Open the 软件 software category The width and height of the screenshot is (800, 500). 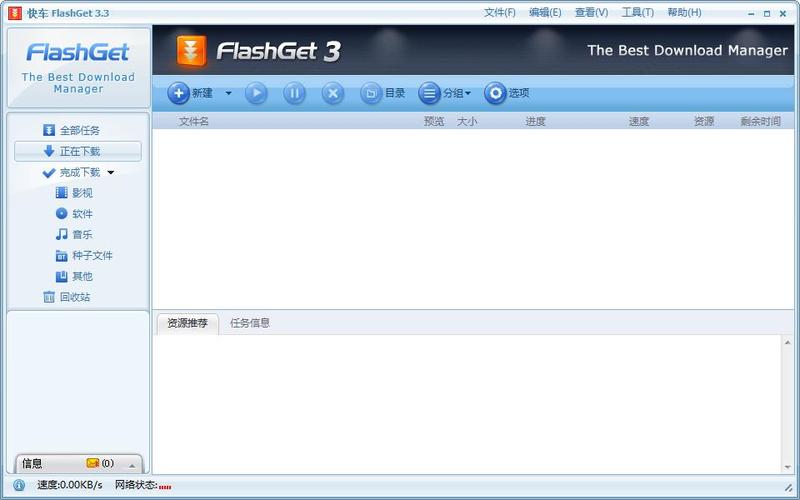[x=74, y=214]
